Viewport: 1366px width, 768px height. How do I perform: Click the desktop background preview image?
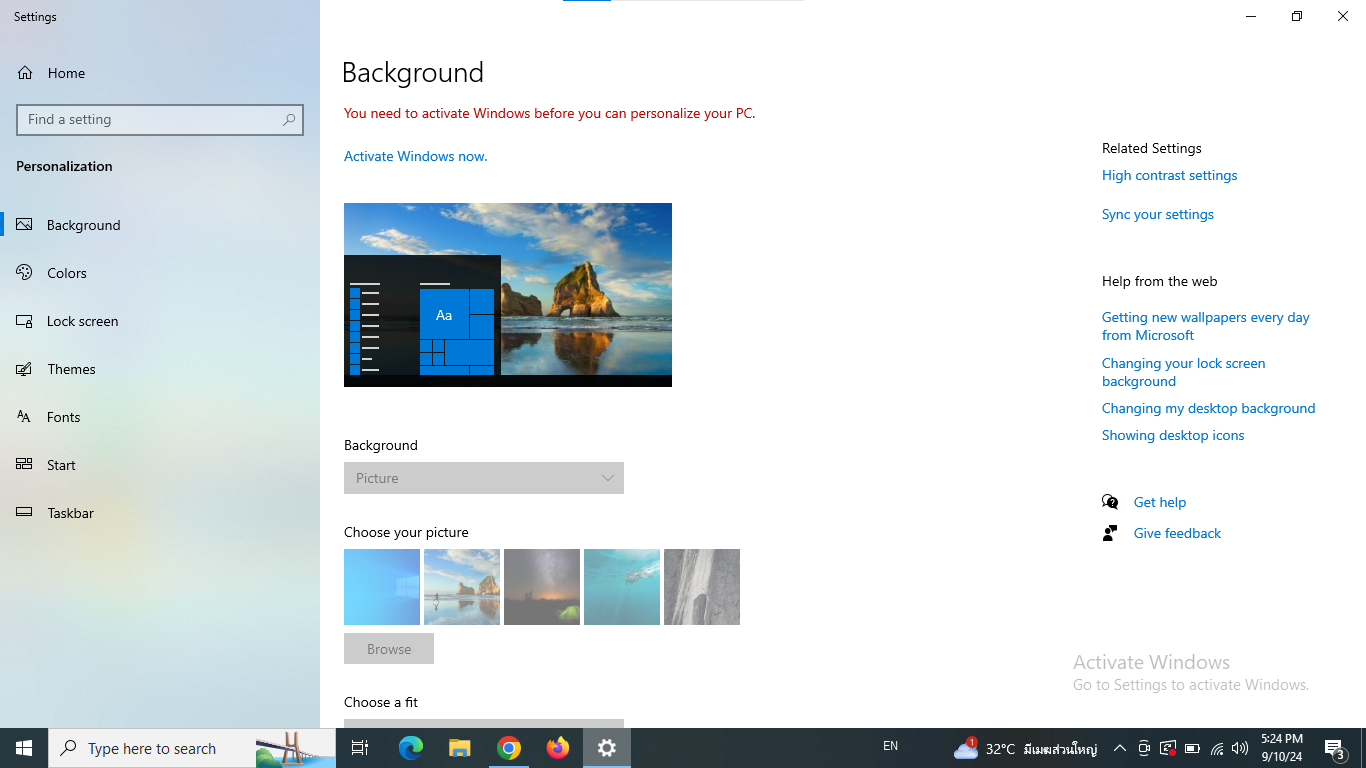(508, 295)
